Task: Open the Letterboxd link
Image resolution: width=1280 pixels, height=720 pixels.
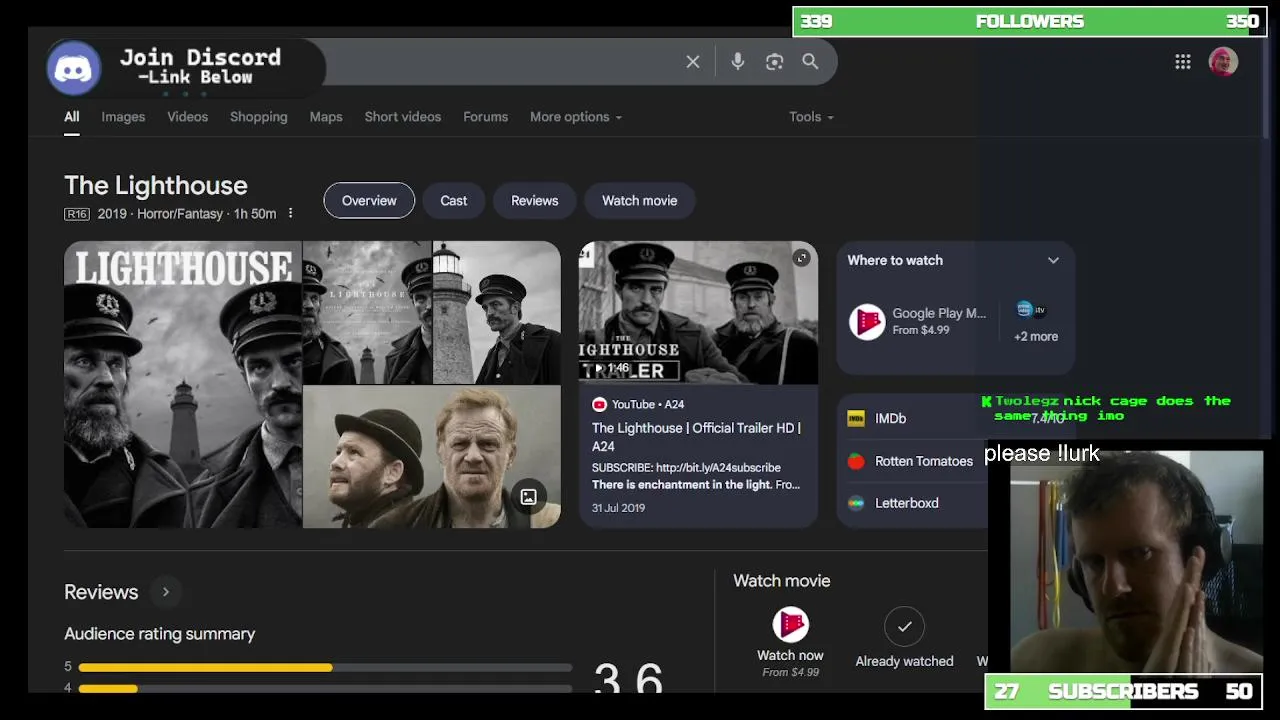Action: [907, 503]
